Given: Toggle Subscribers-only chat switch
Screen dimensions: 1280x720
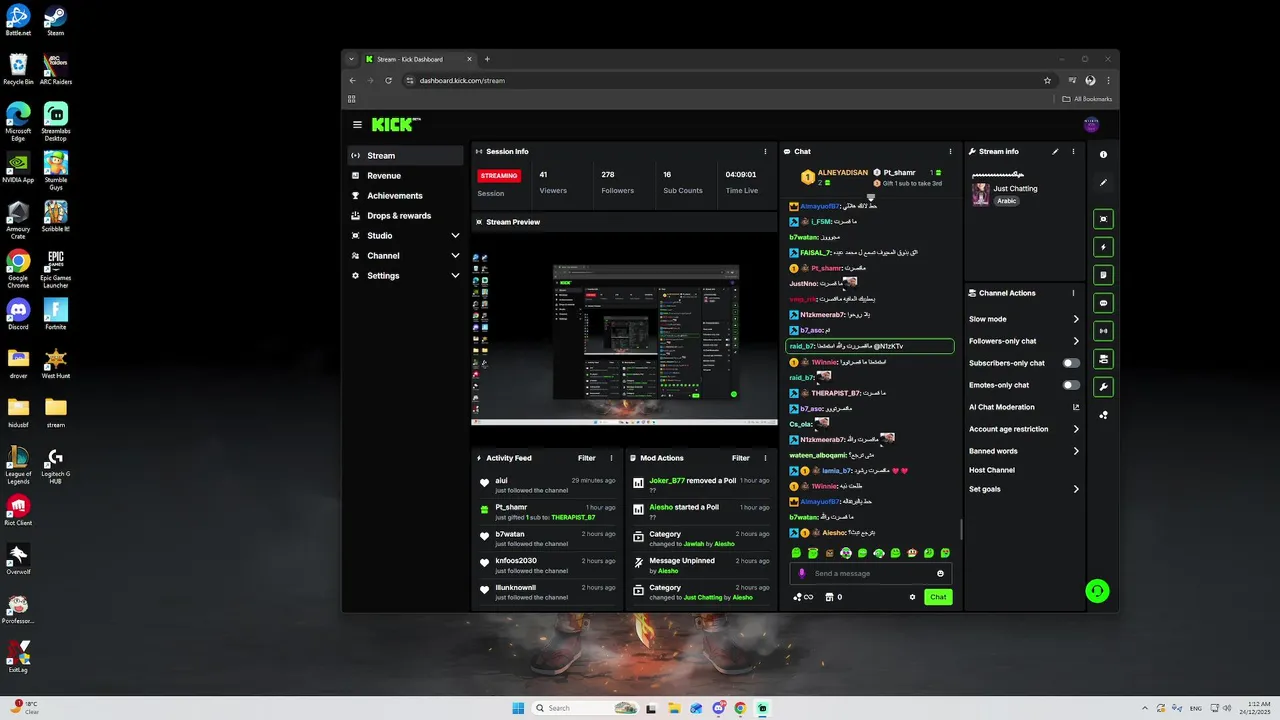Looking at the screenshot, I should point(1071,363).
